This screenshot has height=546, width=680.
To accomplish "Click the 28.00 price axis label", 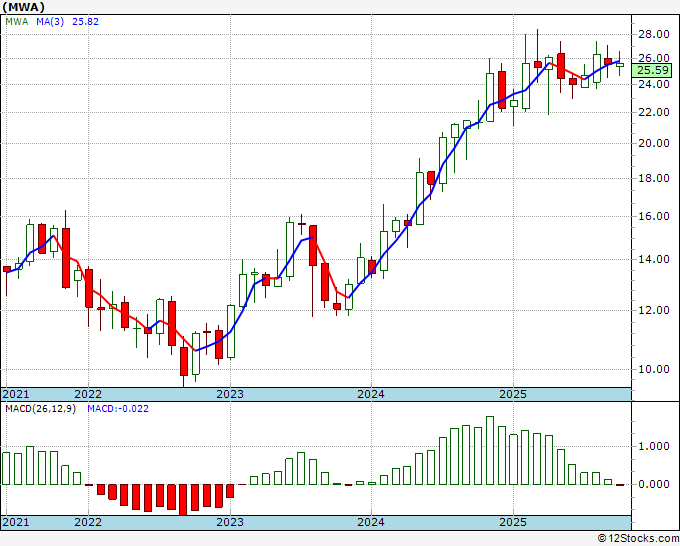I will coord(654,34).
